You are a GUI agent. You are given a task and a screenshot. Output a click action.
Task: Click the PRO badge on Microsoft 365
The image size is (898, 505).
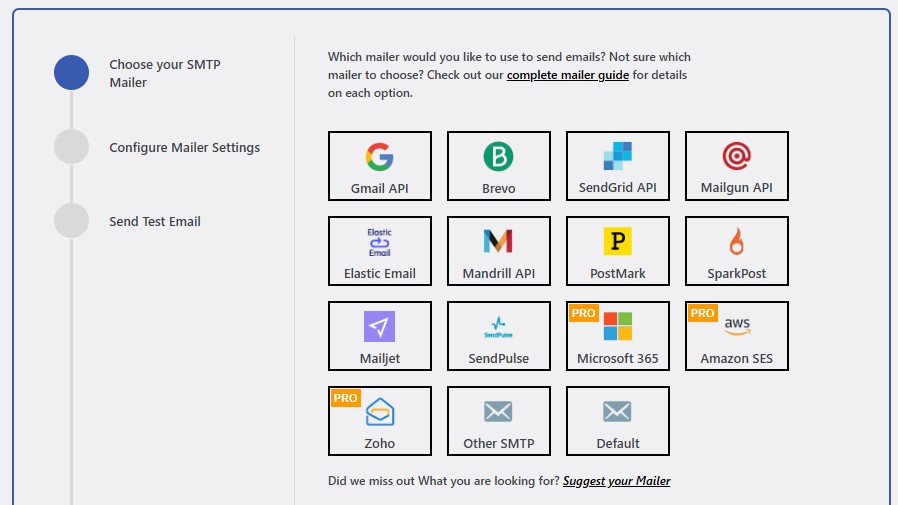click(583, 313)
